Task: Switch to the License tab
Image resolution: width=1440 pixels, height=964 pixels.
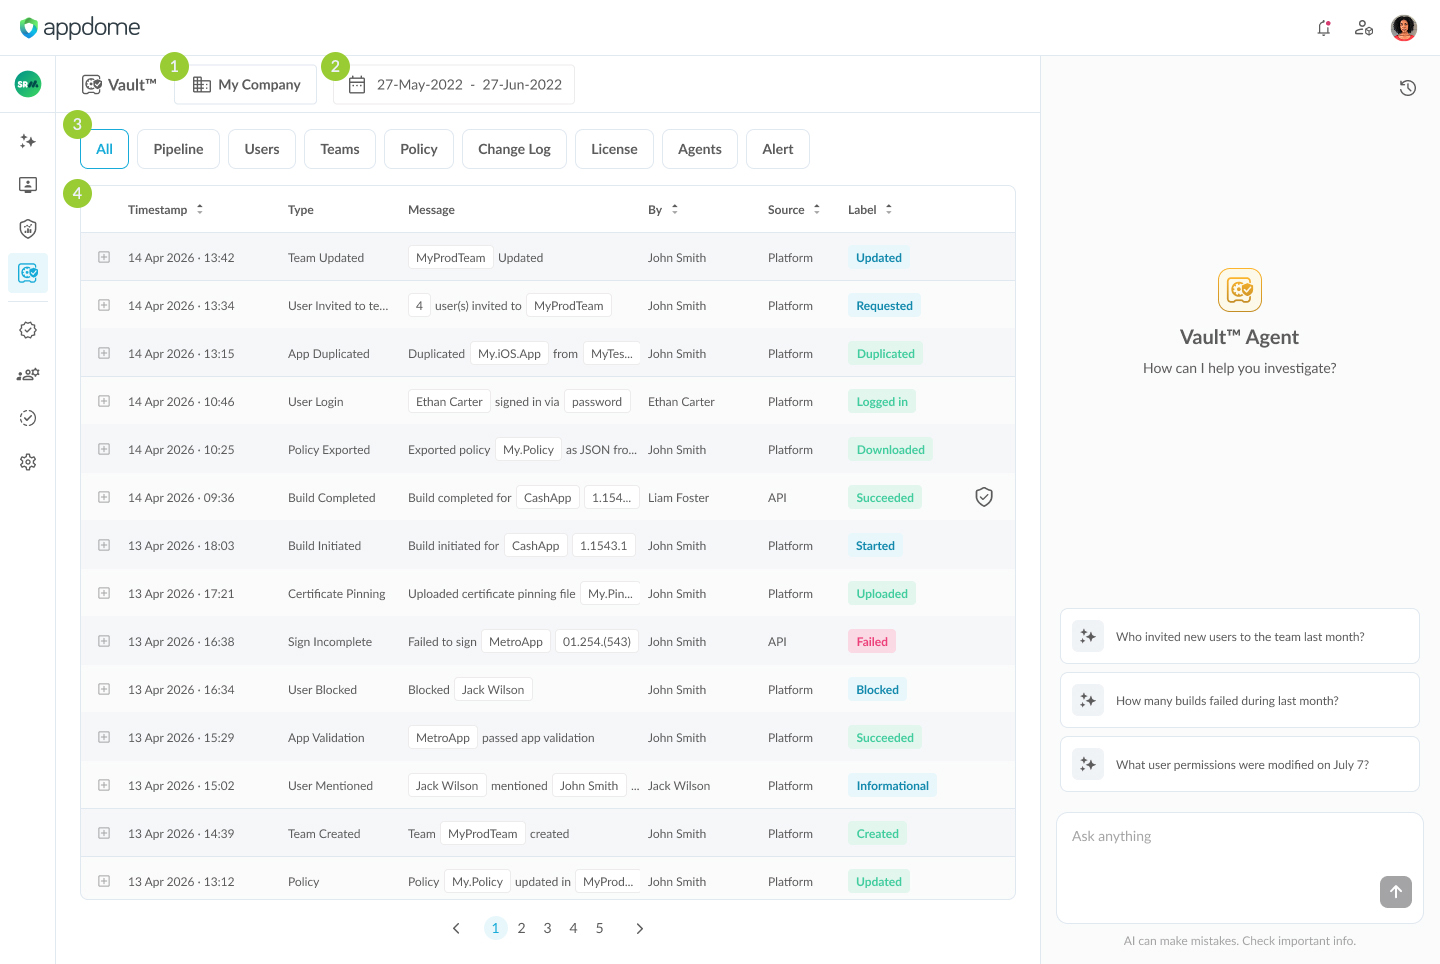Action: pyautogui.click(x=614, y=149)
